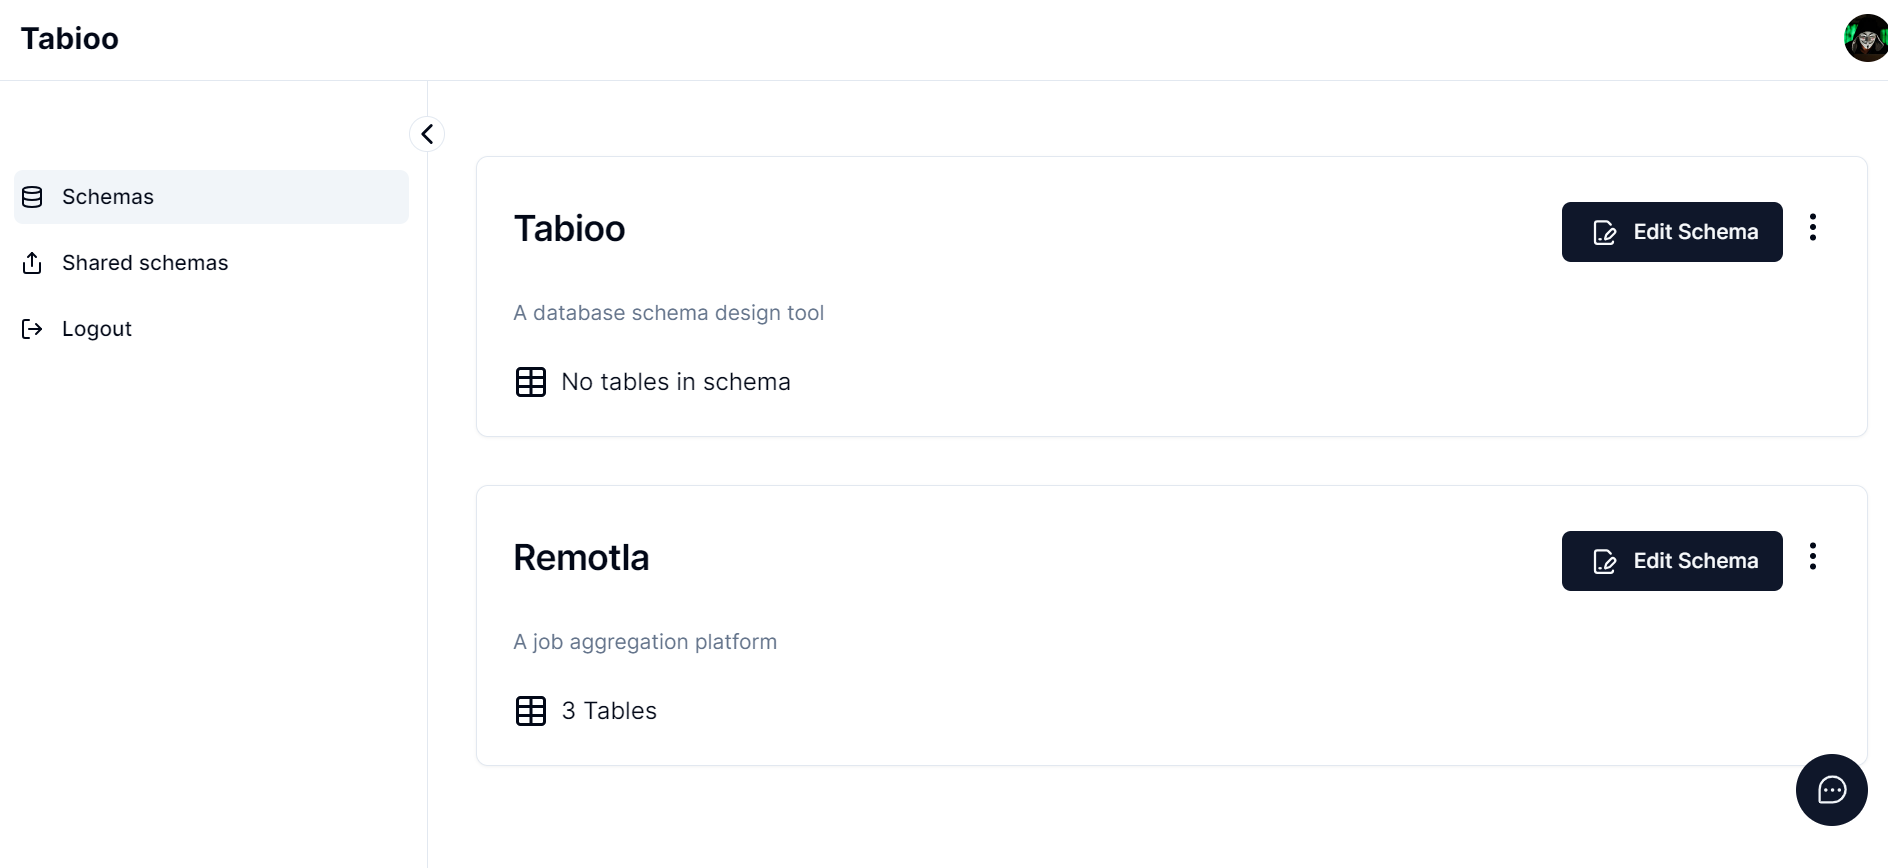The height and width of the screenshot is (868, 1888).
Task: Select Logout in the sidebar
Action: (211, 329)
